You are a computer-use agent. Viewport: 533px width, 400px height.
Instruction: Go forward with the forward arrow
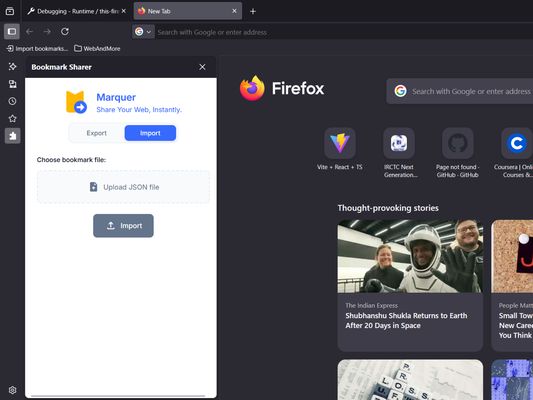pyautogui.click(x=47, y=32)
